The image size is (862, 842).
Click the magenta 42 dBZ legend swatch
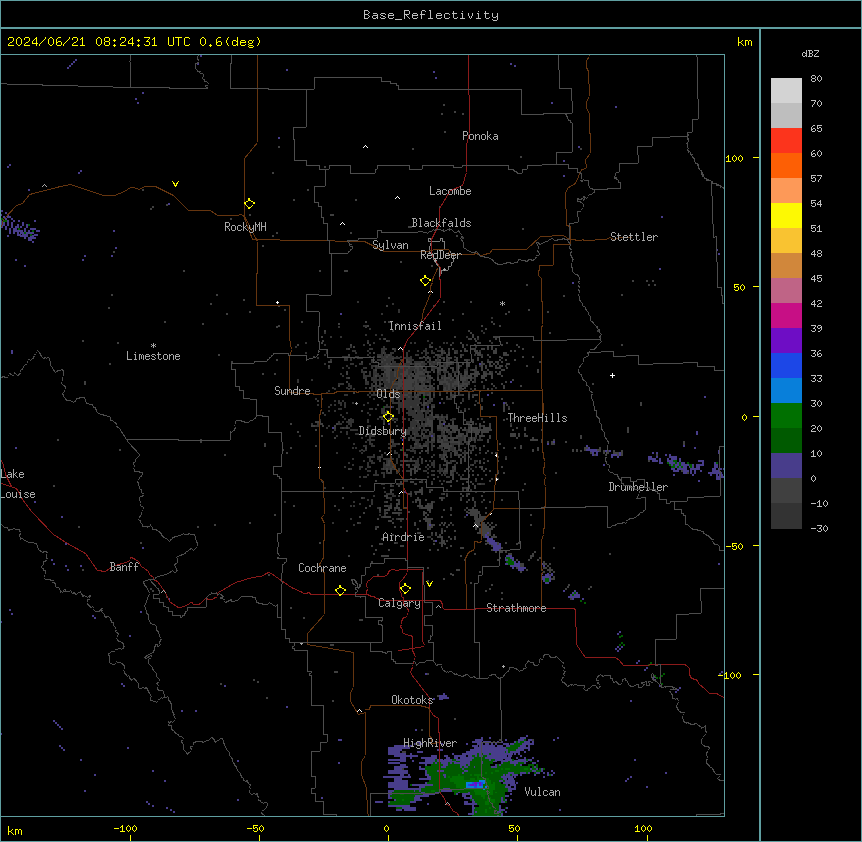(786, 315)
